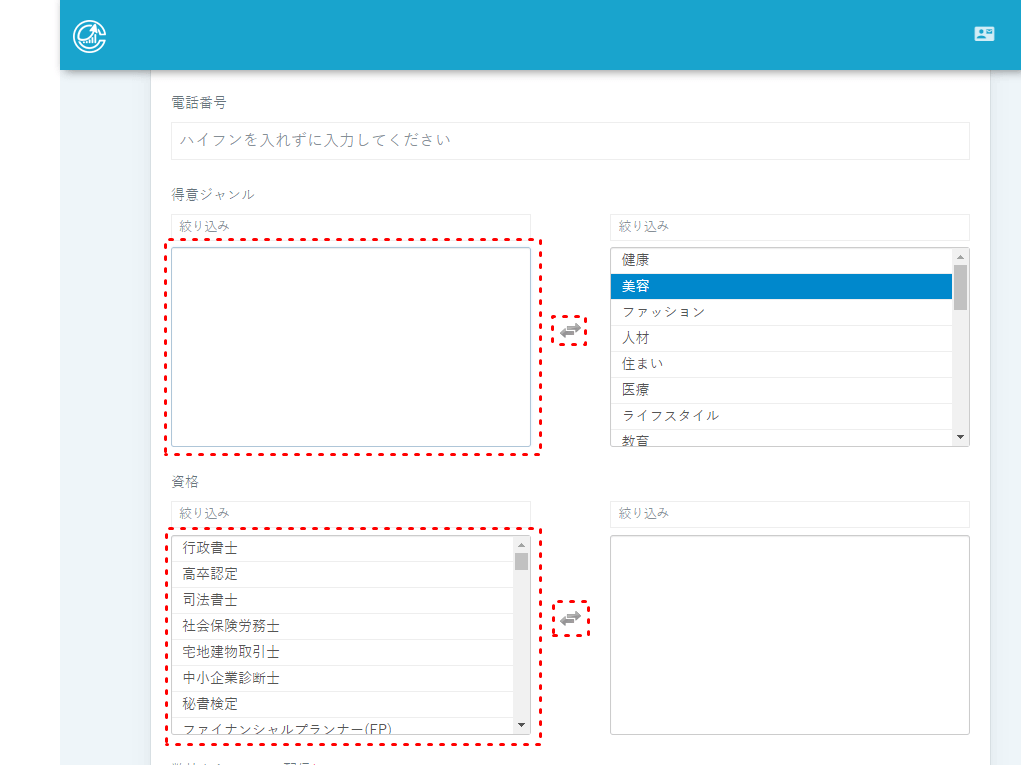This screenshot has width=1021, height=765.
Task: Pick 医療 from the genre list
Action: [780, 390]
